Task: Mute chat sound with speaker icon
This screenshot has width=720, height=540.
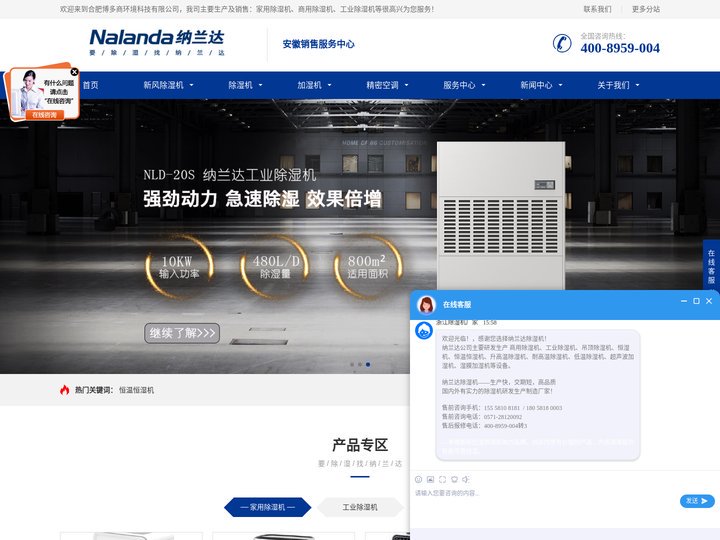Action: 466,479
